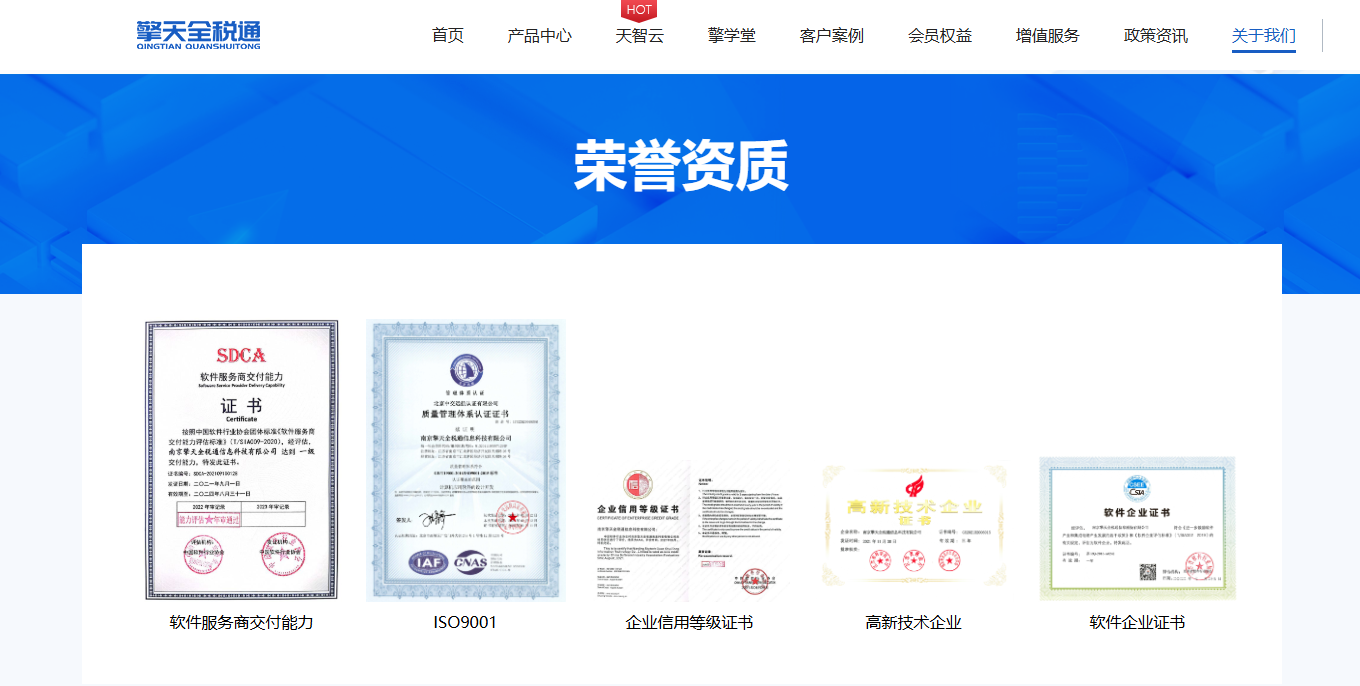
Task: View the 高新技术企业 certificate image
Action: (914, 527)
